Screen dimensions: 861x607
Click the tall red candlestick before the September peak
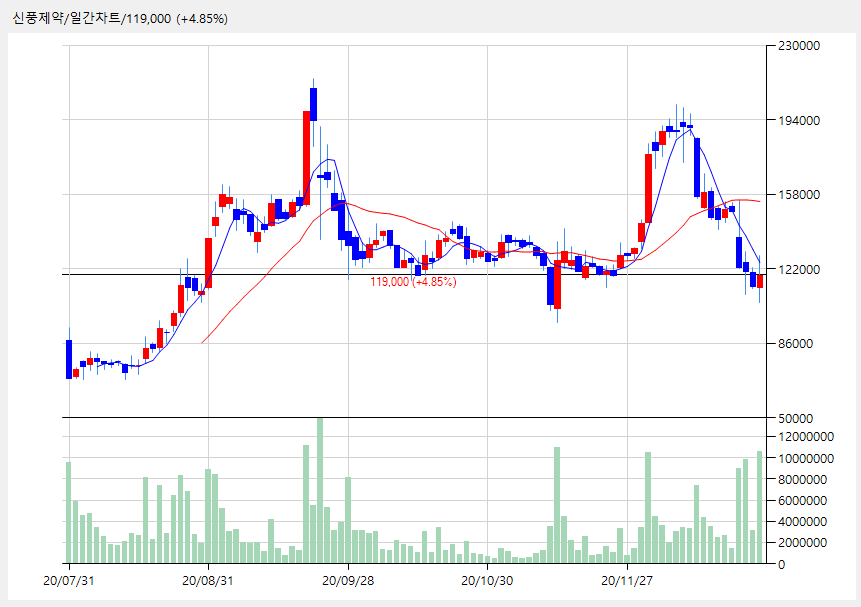coord(306,158)
